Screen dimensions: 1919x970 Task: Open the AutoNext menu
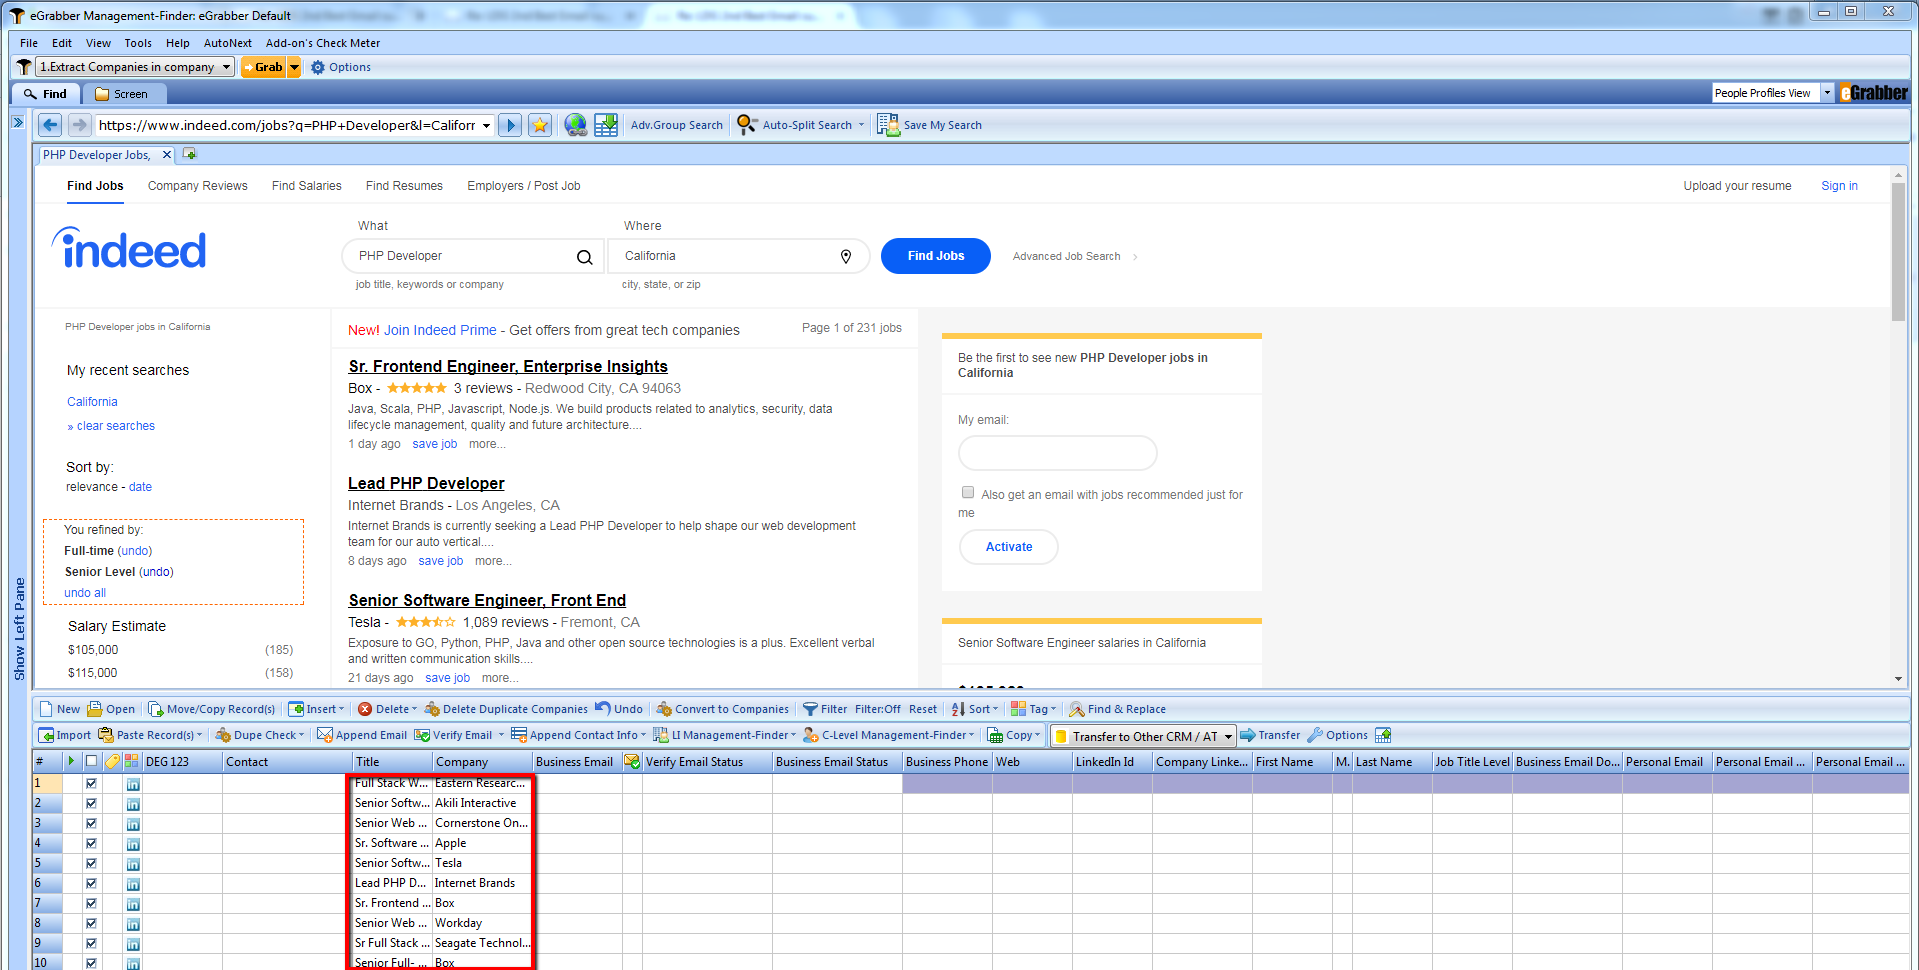click(228, 43)
